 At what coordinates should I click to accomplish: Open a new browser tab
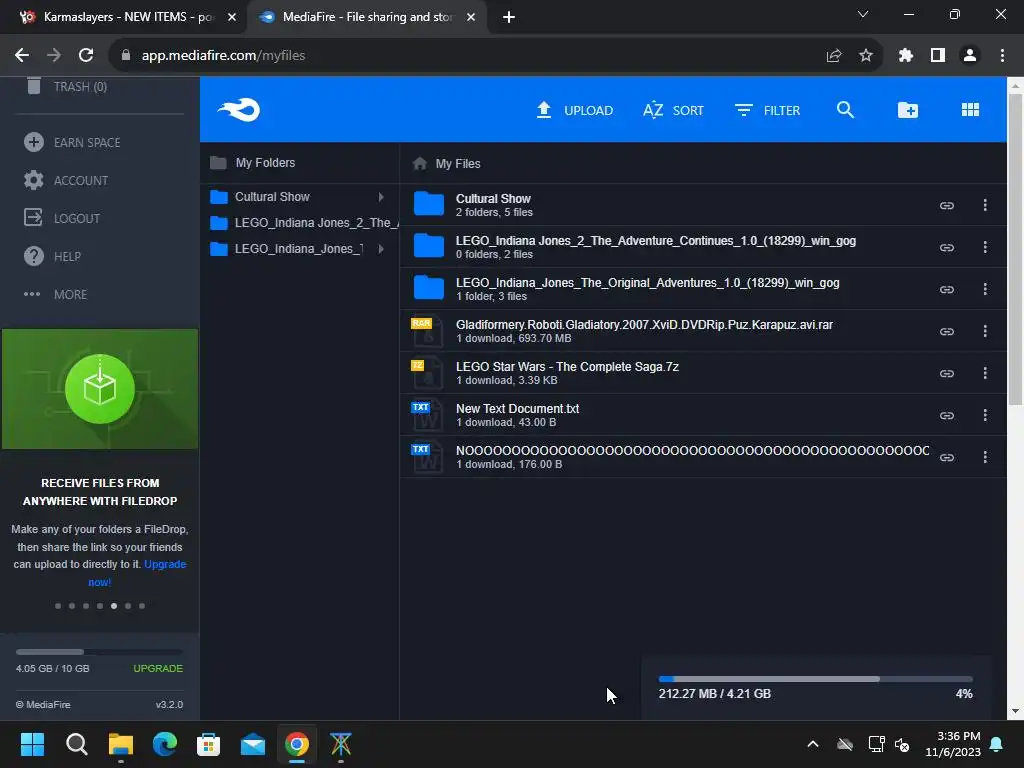[509, 17]
